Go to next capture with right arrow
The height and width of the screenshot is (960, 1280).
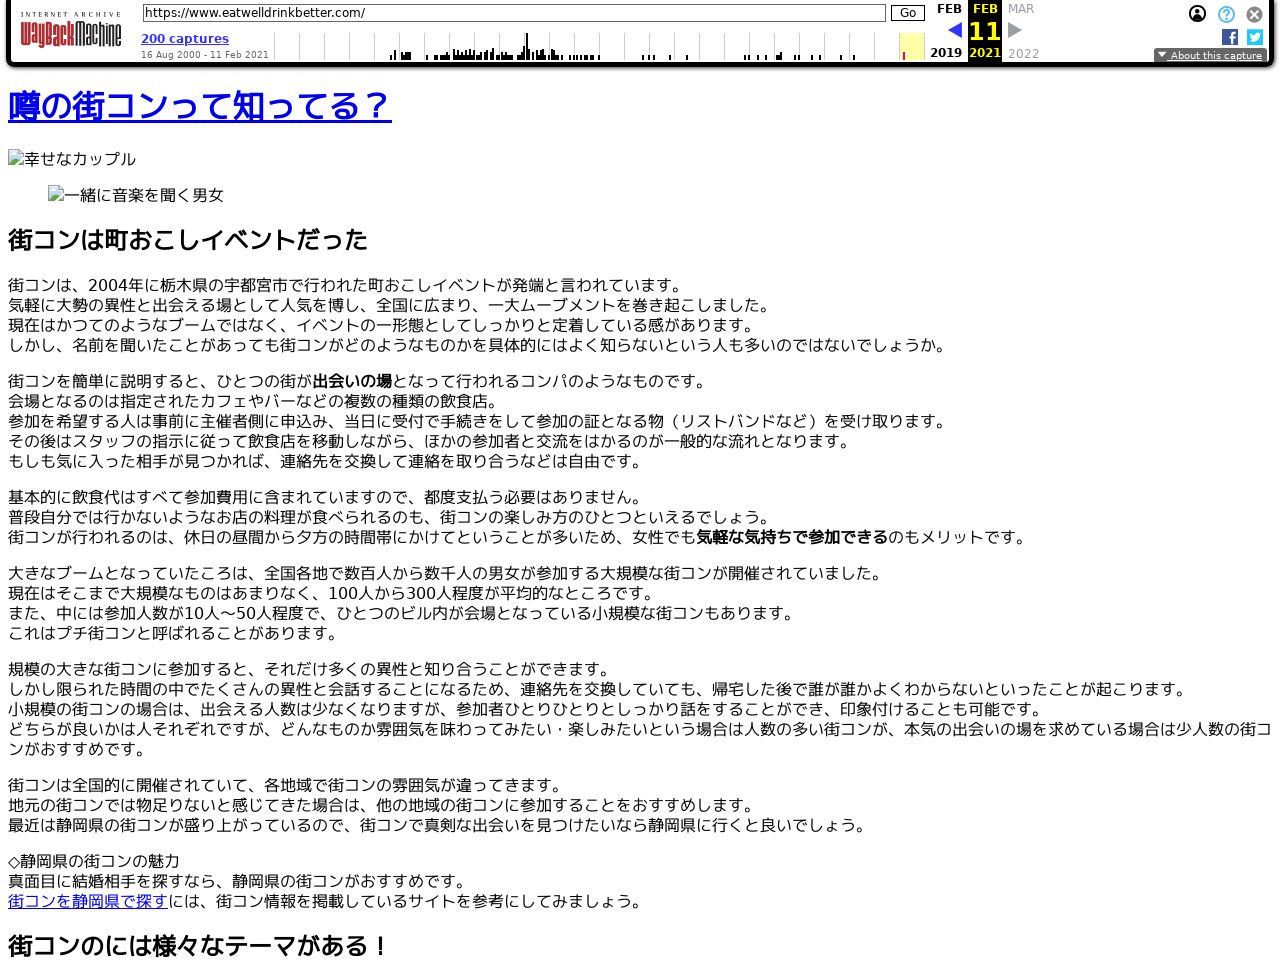point(1015,30)
